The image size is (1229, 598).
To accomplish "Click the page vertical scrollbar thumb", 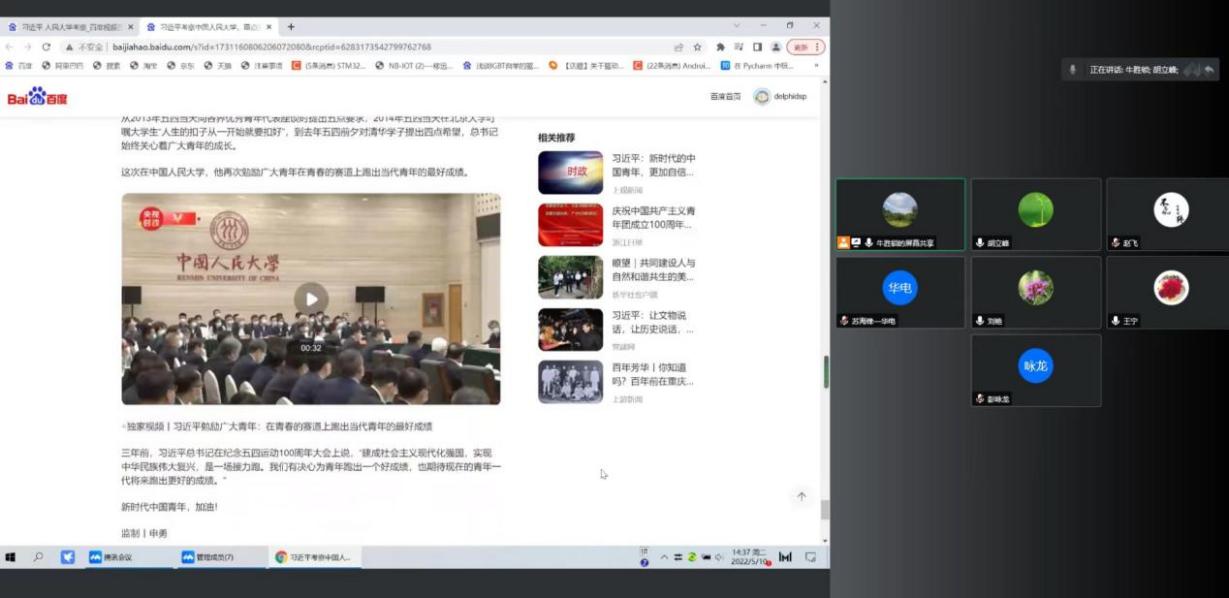I will (x=825, y=372).
